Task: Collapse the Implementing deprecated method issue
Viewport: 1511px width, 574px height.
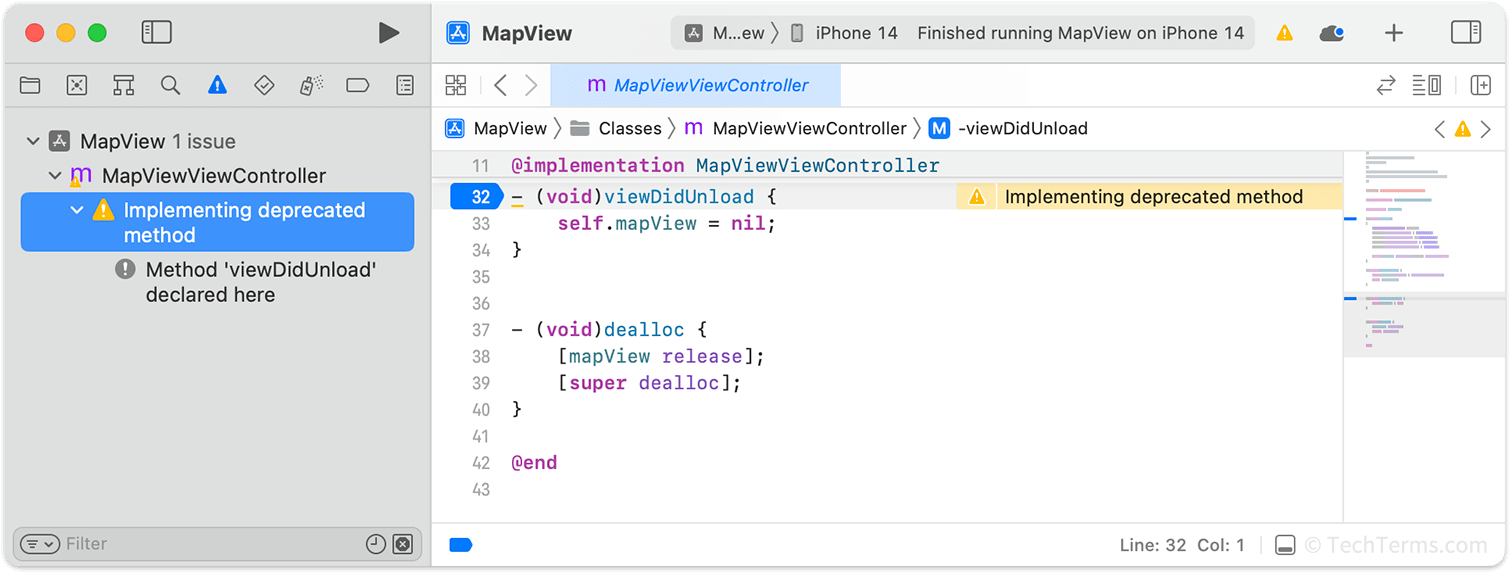Action: pos(77,210)
